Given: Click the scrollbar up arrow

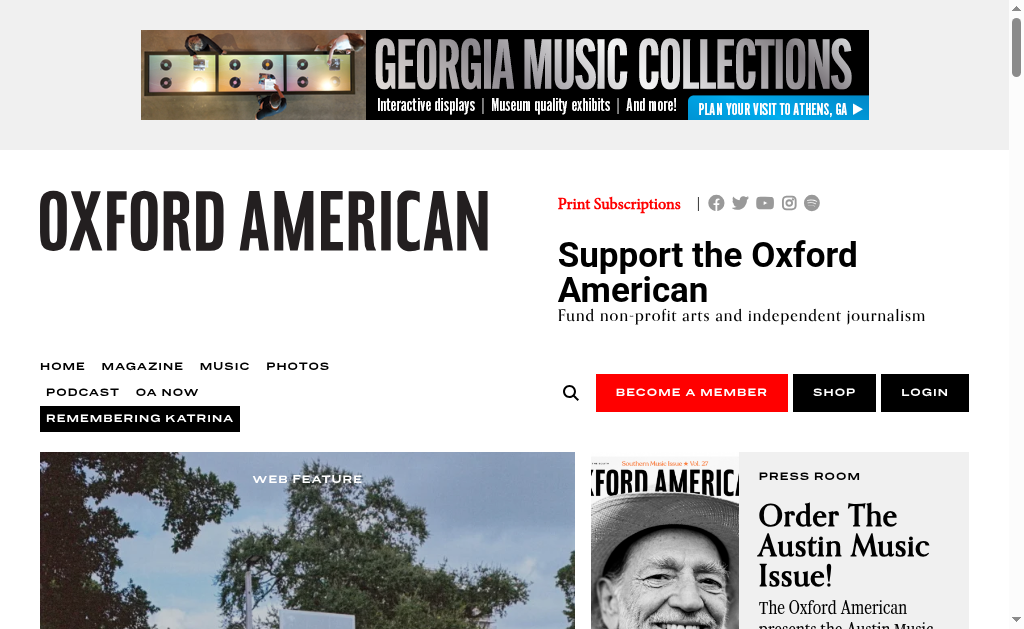Looking at the screenshot, I should (x=1016, y=8).
